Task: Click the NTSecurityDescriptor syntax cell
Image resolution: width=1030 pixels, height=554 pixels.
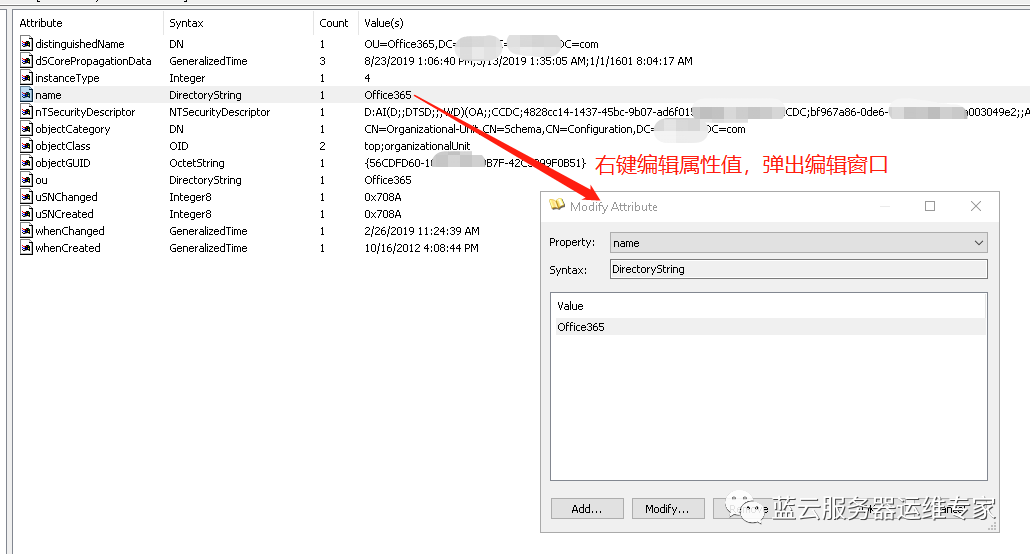Action: tap(219, 112)
